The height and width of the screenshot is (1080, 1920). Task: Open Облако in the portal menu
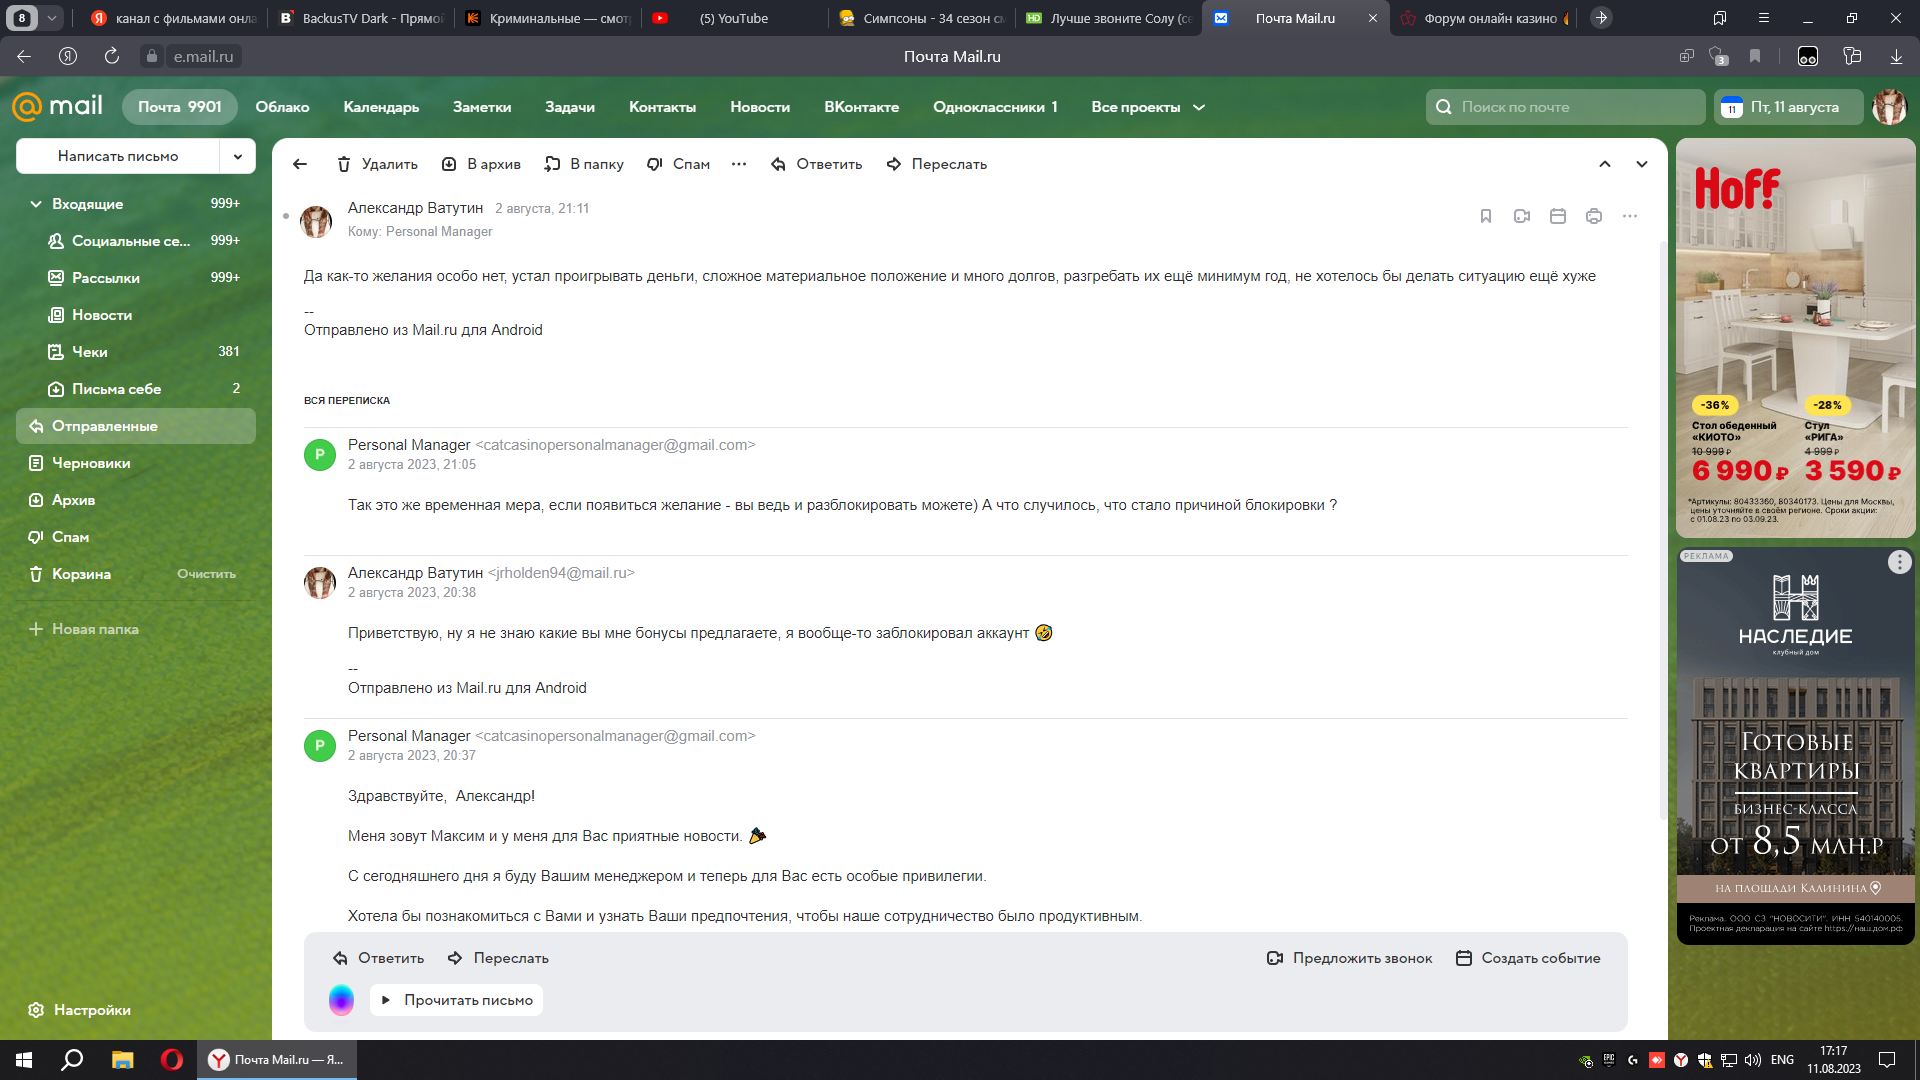click(x=282, y=107)
